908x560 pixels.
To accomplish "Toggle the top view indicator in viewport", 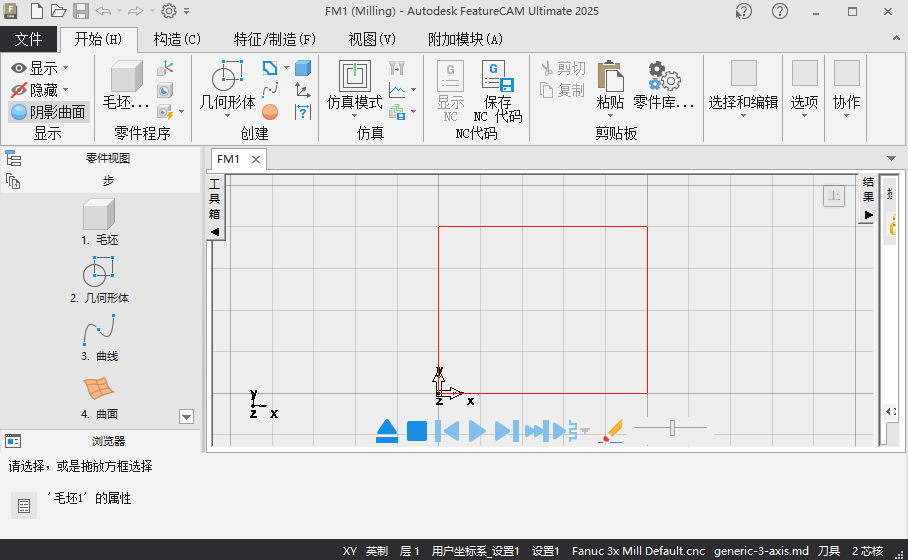I will coord(834,196).
